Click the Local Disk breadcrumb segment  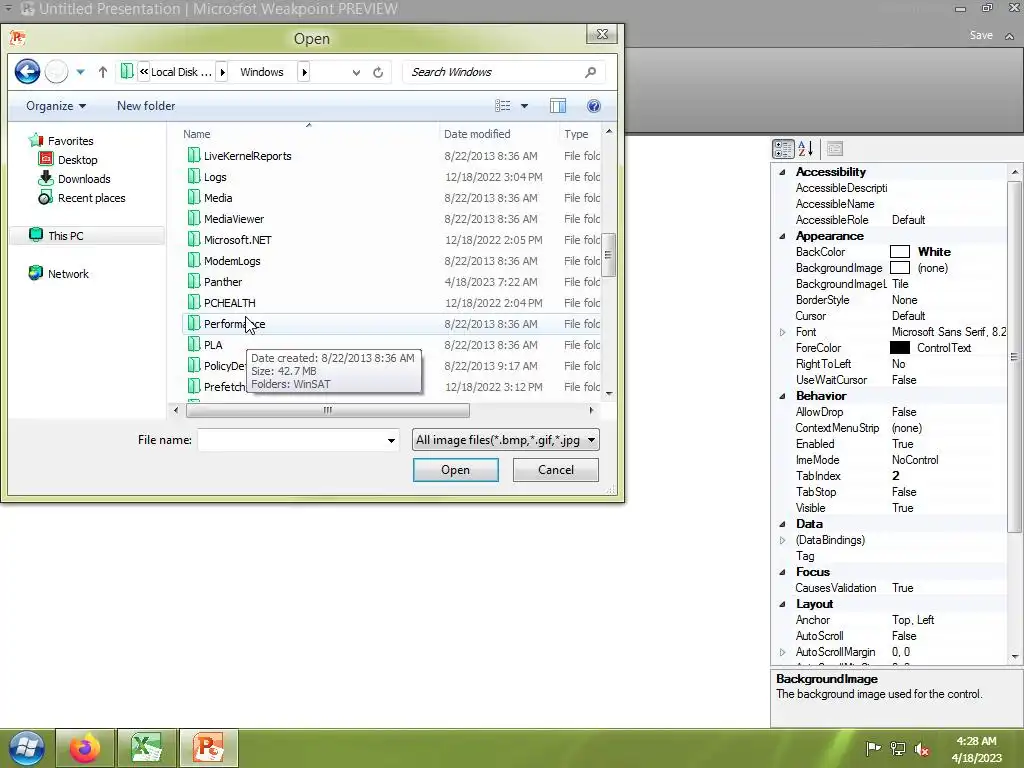[x=181, y=72]
